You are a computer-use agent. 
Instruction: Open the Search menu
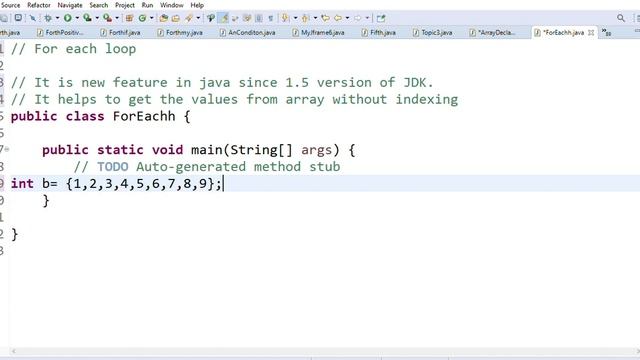99,5
